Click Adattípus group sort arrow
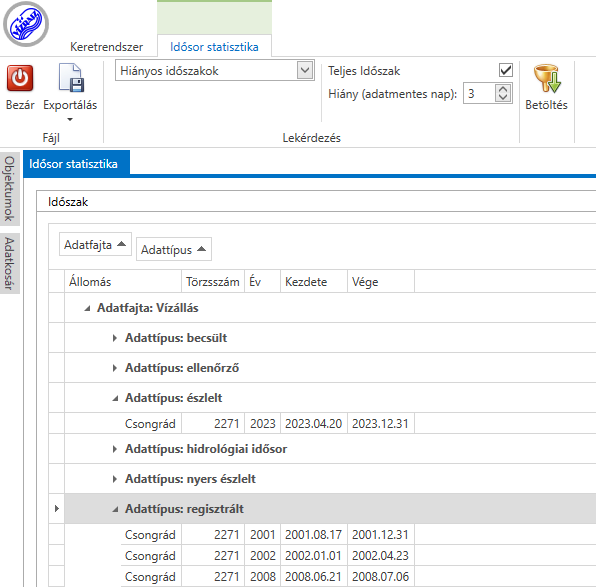This screenshot has width=596, height=587. pos(201,249)
